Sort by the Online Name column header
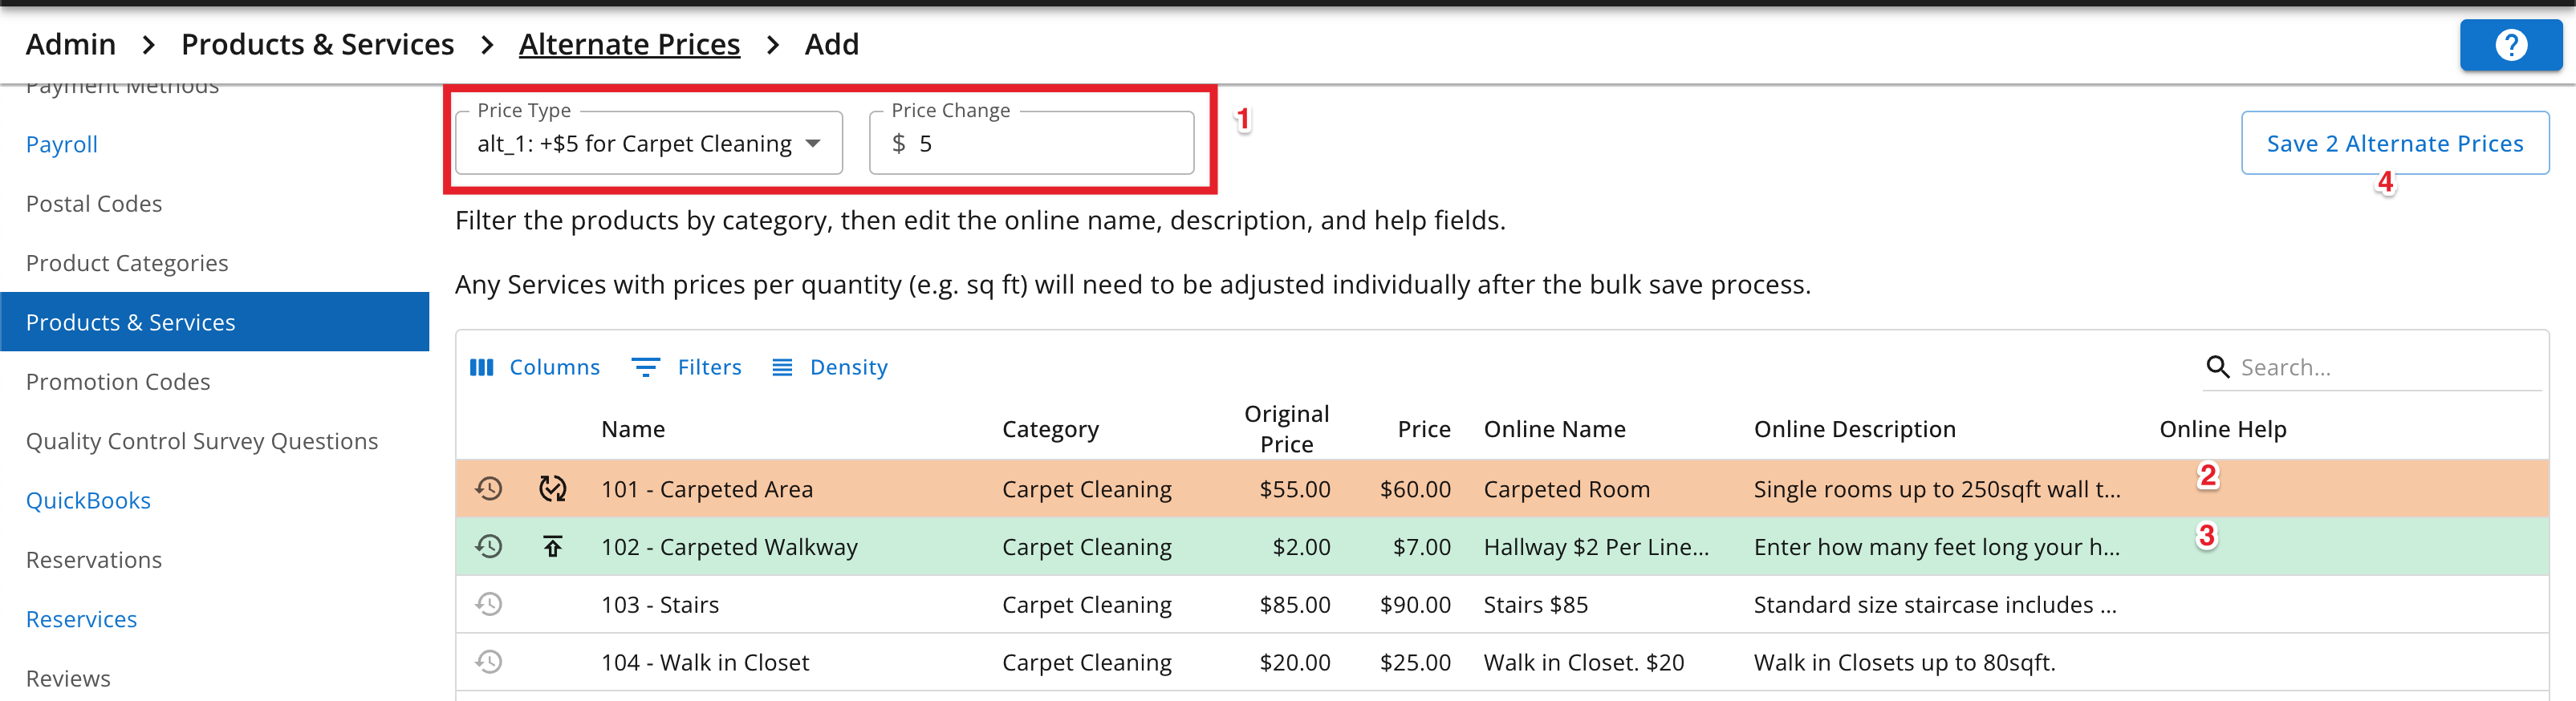The height and width of the screenshot is (701, 2576). click(x=1554, y=429)
